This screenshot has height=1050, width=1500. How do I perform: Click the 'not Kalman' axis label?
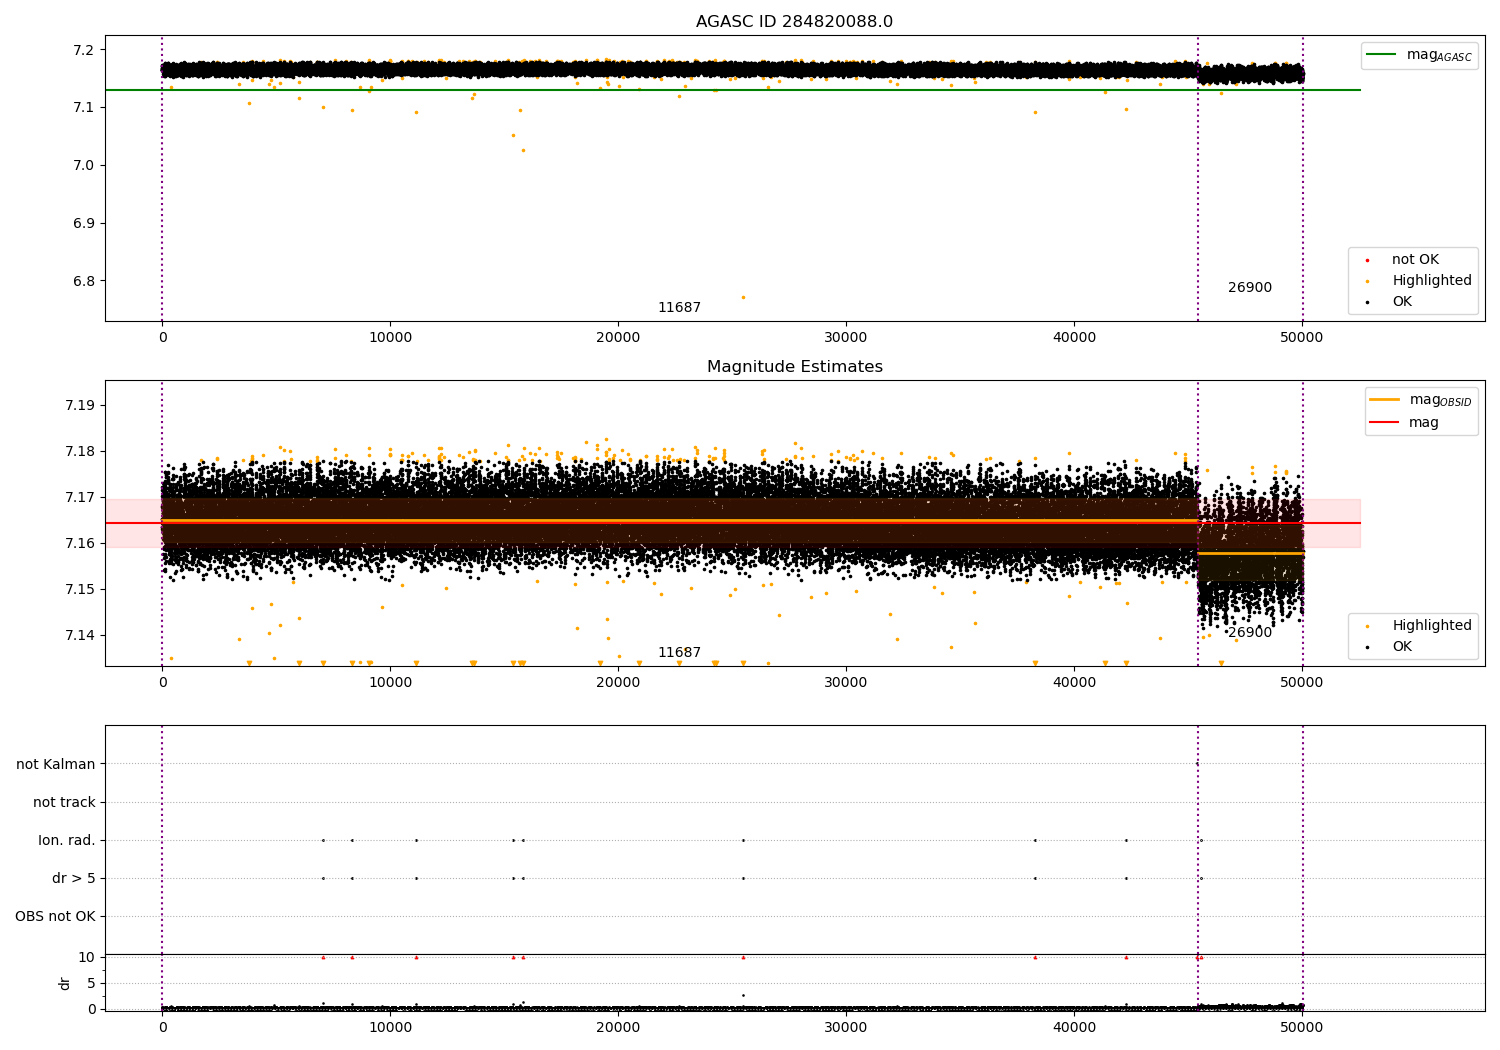click(56, 765)
